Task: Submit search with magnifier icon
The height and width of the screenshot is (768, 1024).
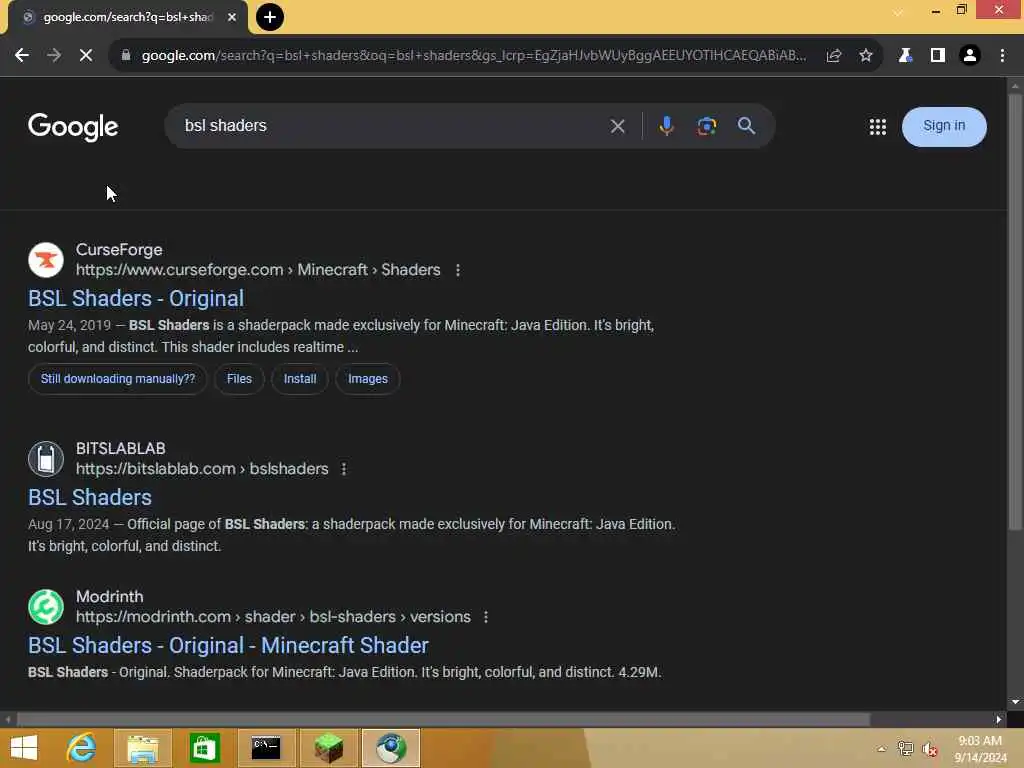Action: (746, 126)
